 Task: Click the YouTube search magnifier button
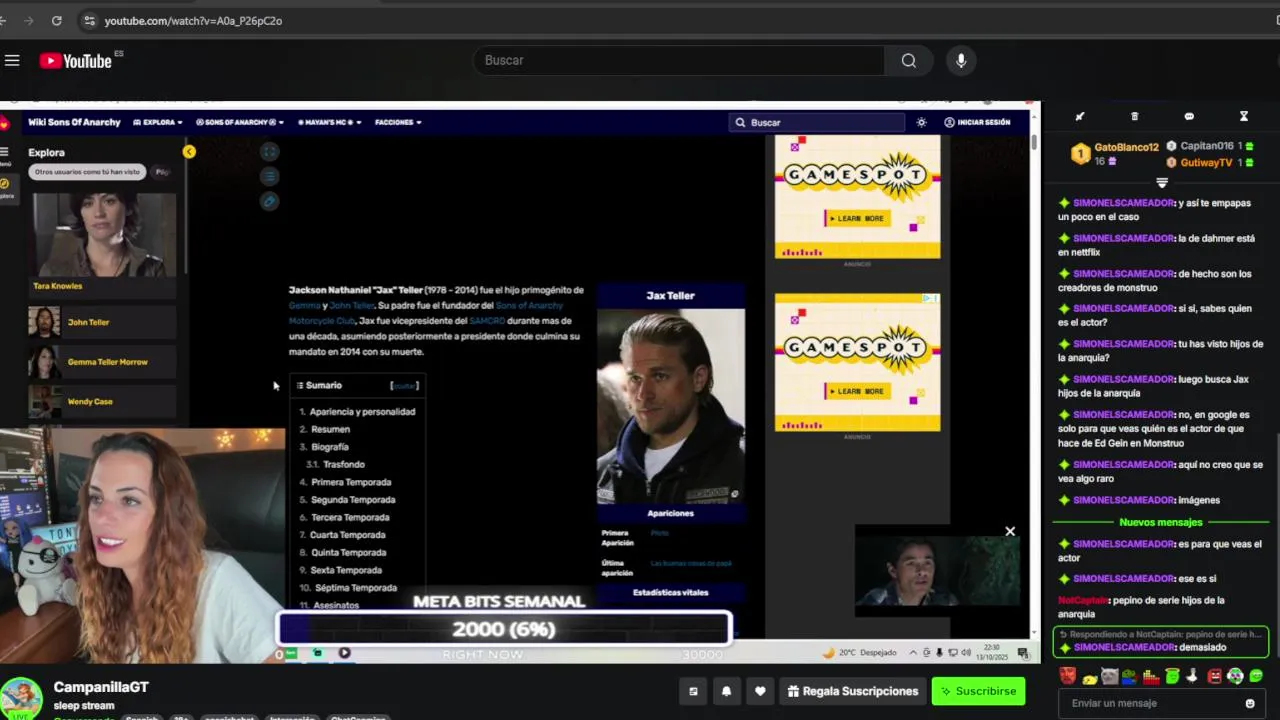pos(908,61)
